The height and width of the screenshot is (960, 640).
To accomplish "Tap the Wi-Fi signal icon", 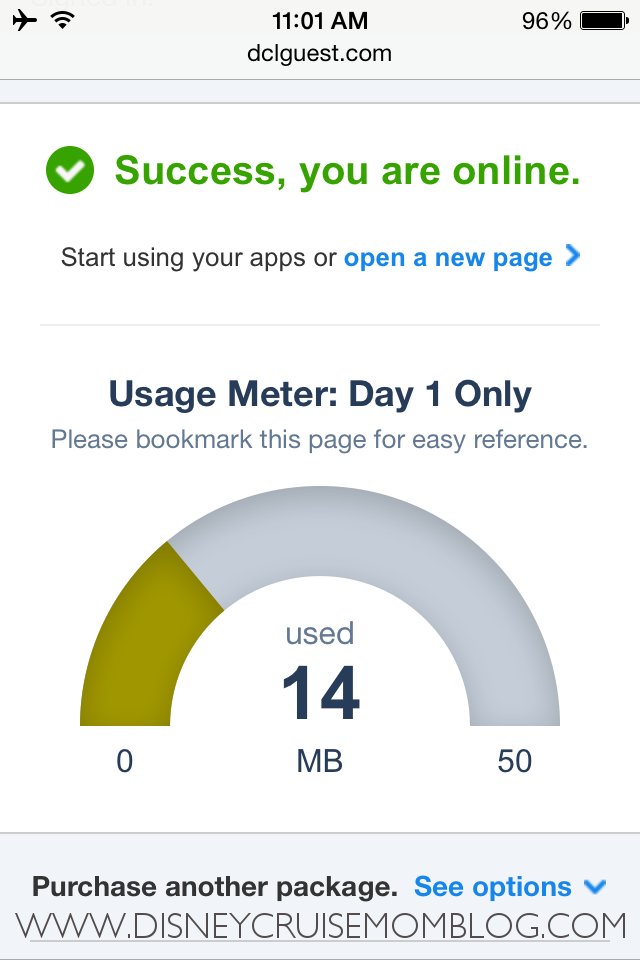I will click(x=62, y=20).
